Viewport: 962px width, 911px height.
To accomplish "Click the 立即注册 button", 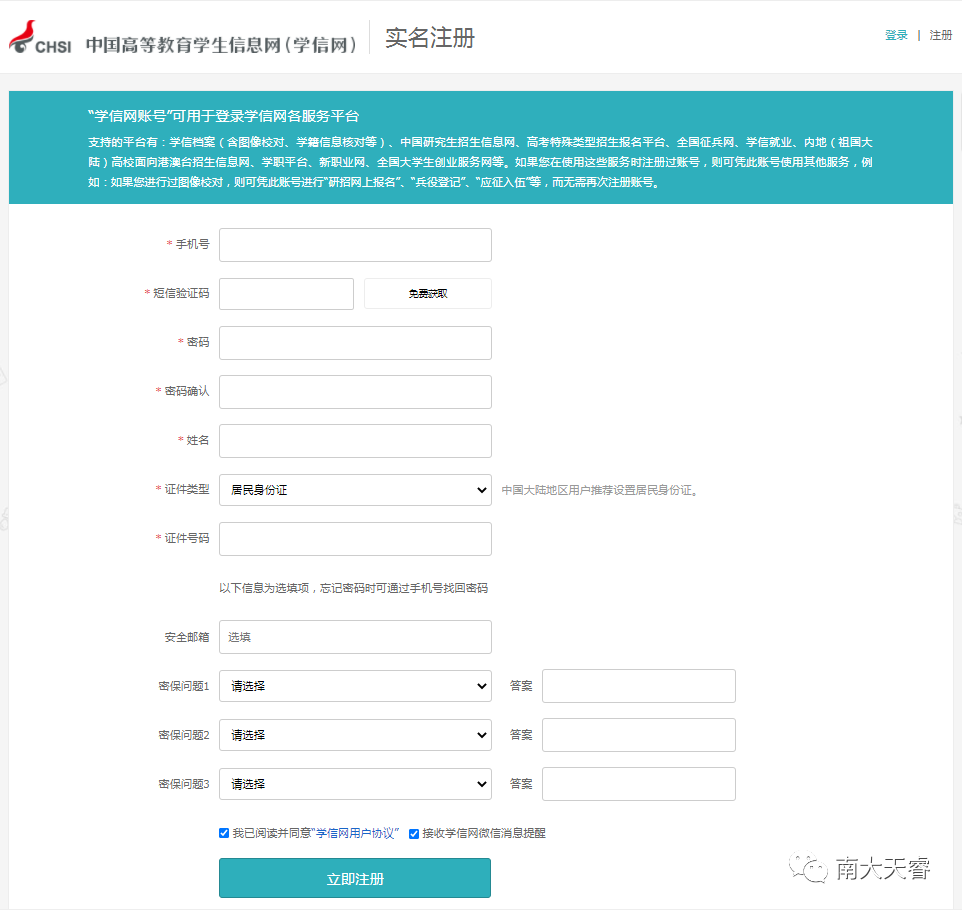I will tap(355, 878).
